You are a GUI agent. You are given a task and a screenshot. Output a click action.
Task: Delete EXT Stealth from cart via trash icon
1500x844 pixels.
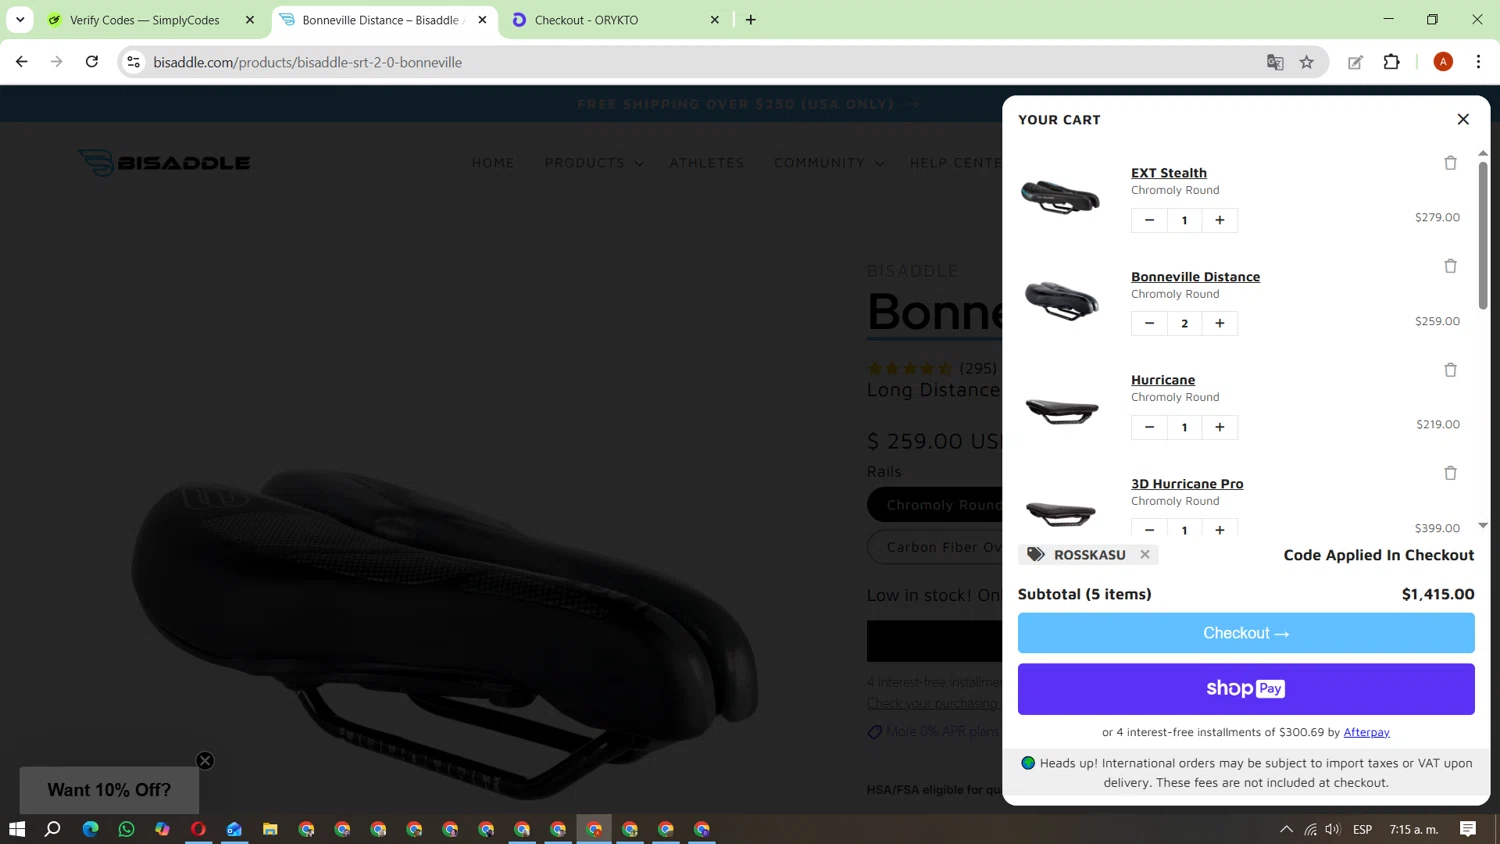pos(1450,163)
